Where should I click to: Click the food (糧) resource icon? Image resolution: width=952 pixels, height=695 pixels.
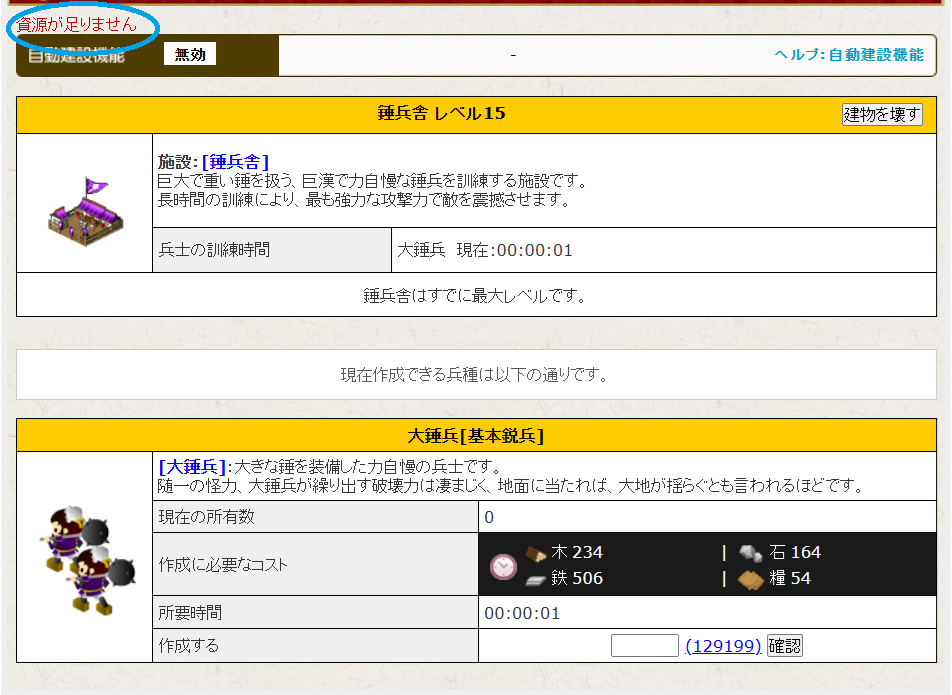click(752, 579)
